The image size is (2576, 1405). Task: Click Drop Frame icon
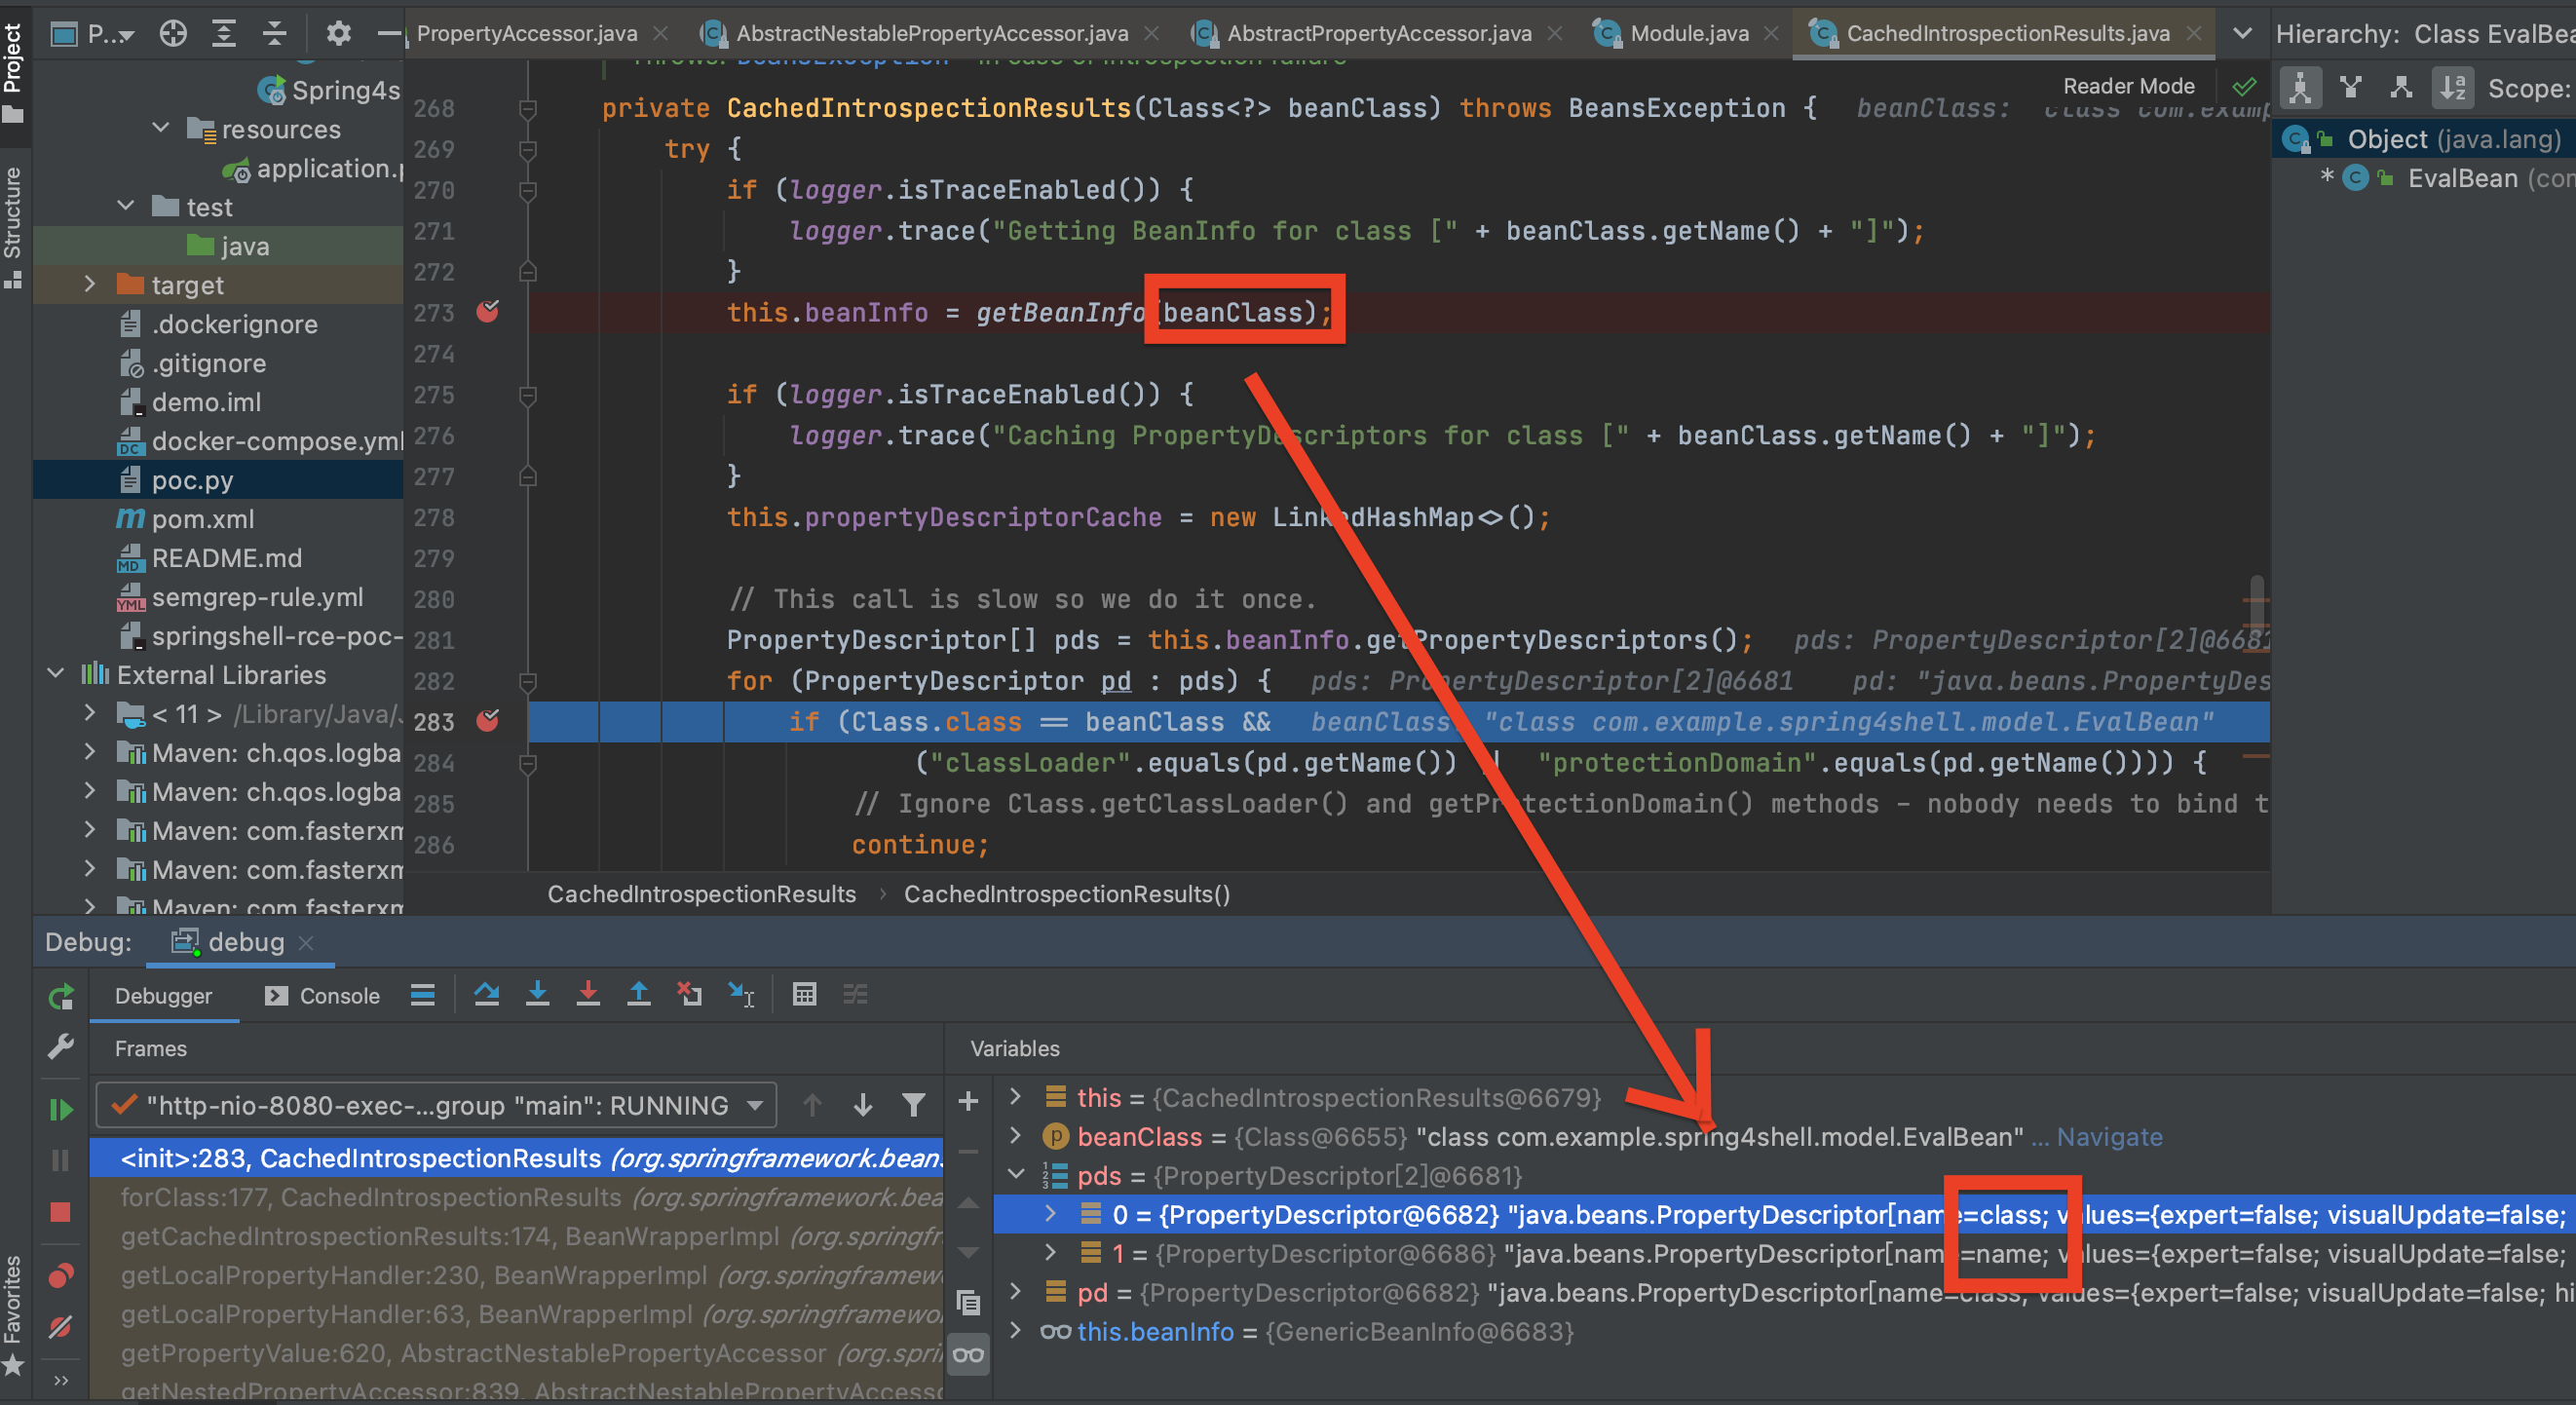pyautogui.click(x=690, y=994)
